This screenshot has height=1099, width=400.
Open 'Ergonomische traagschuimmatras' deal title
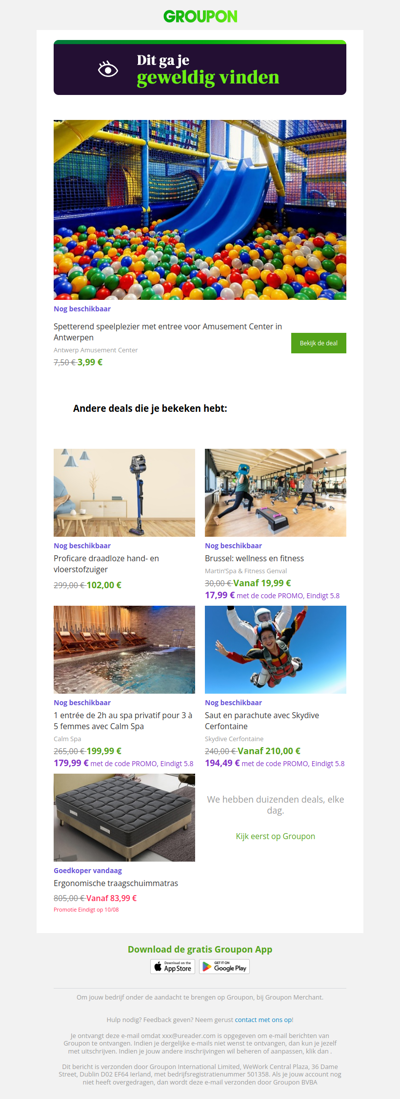click(106, 883)
